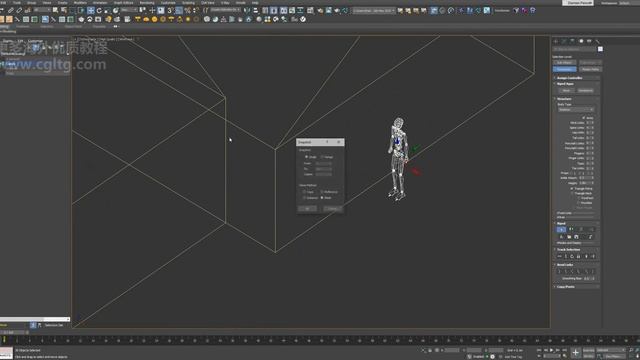Select Single radio in Snapshot dialog
The height and width of the screenshot is (360, 640).
tap(307, 157)
